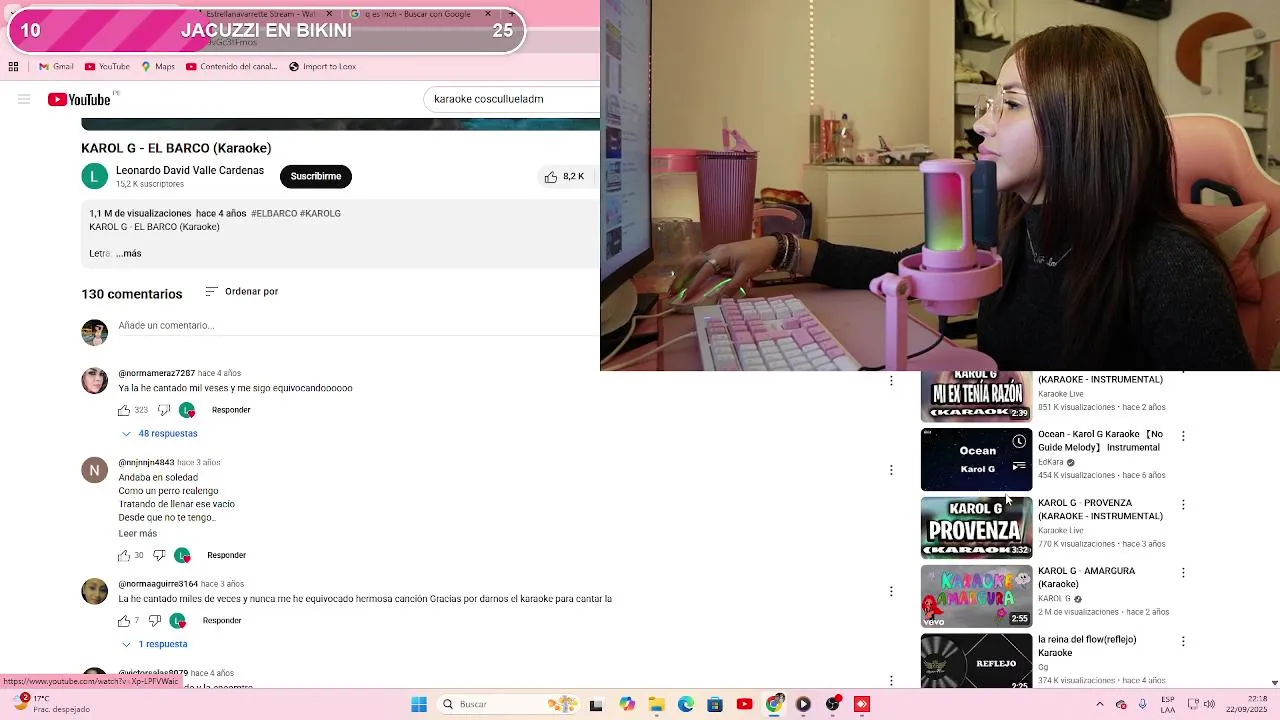Open options menu for @normaaguirre3164 comment
This screenshot has height=720, width=1280.
pyautogui.click(x=891, y=591)
